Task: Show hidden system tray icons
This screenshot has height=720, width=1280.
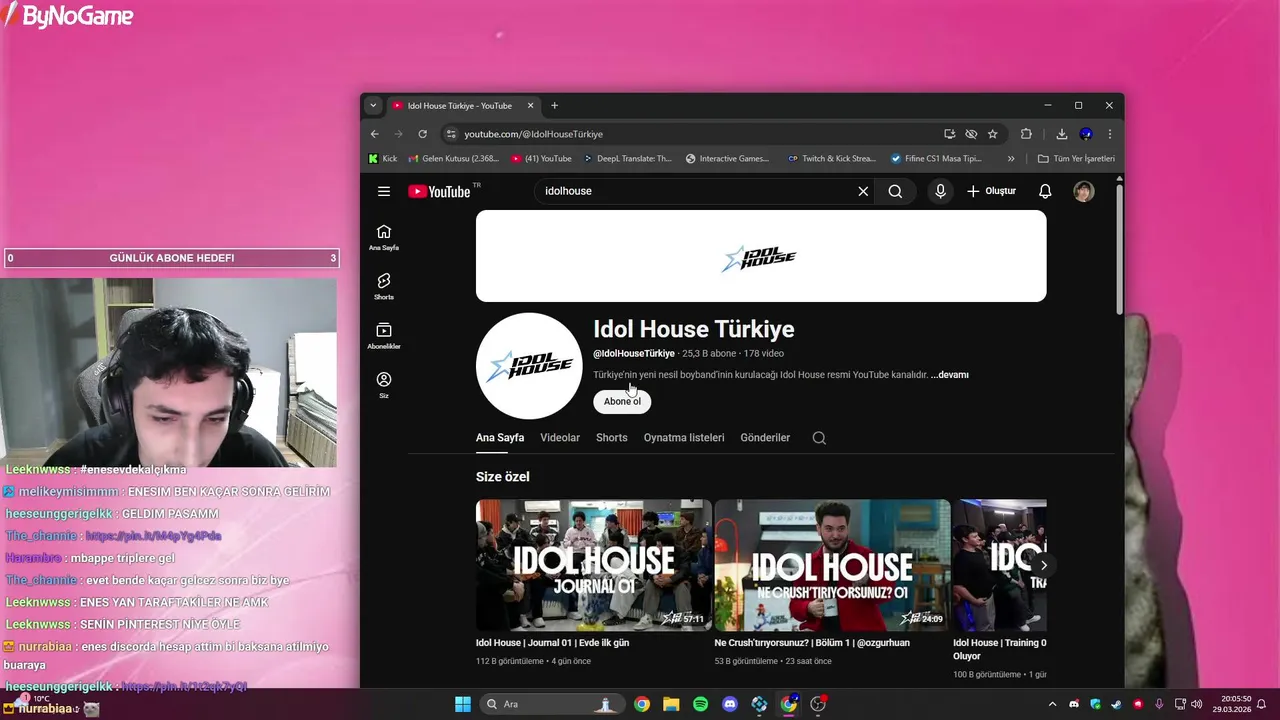Action: 1052,704
